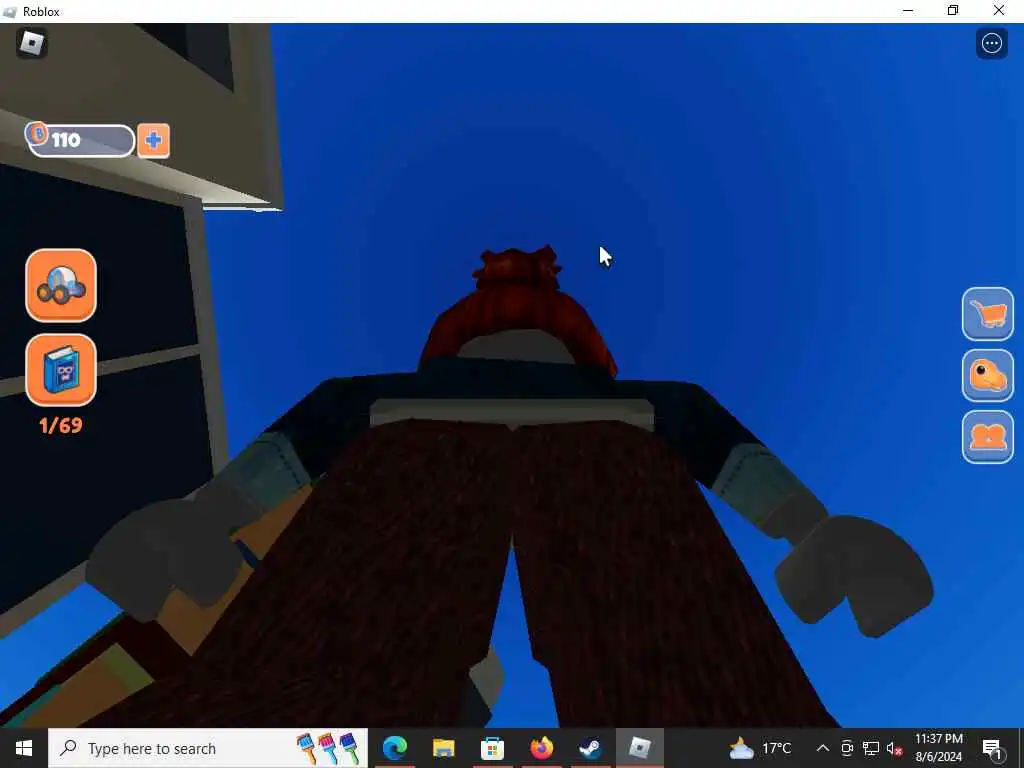Launch Firefox from taskbar
Image resolution: width=1024 pixels, height=768 pixels.
coord(541,748)
